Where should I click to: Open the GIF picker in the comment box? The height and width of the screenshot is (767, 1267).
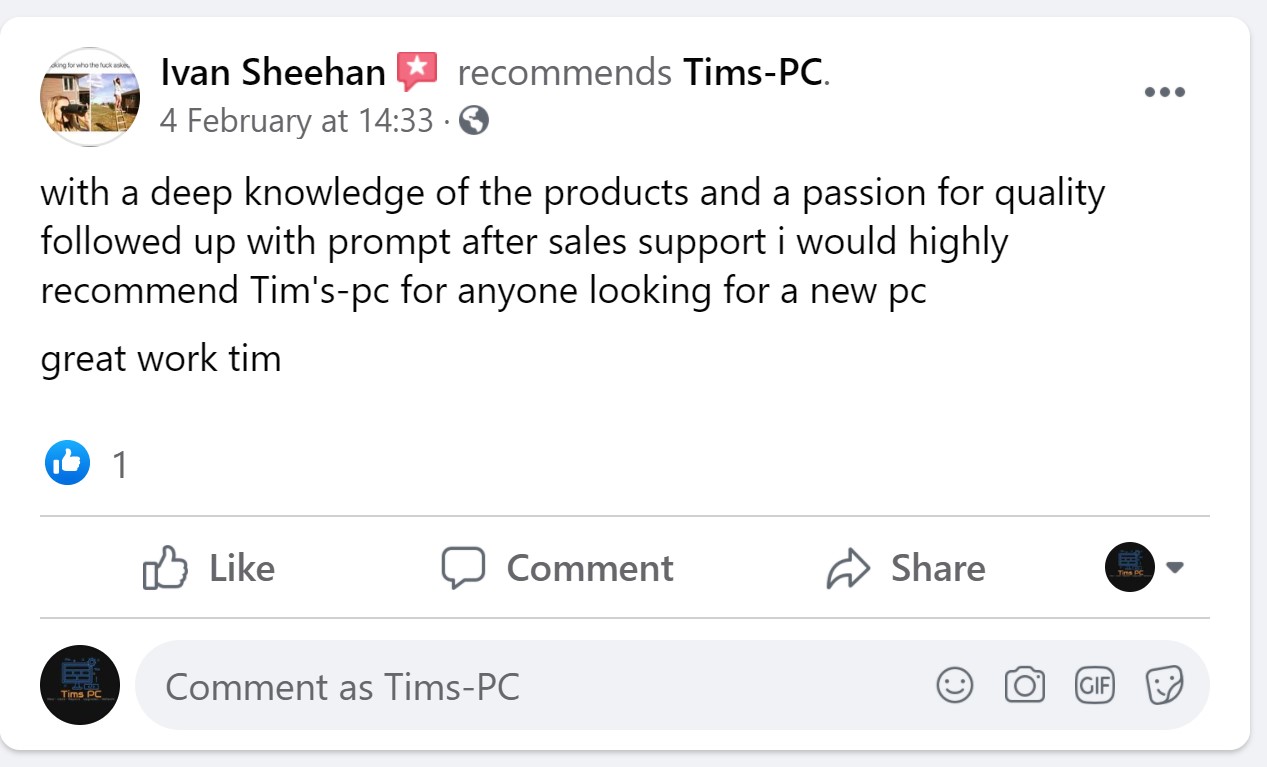(1094, 686)
